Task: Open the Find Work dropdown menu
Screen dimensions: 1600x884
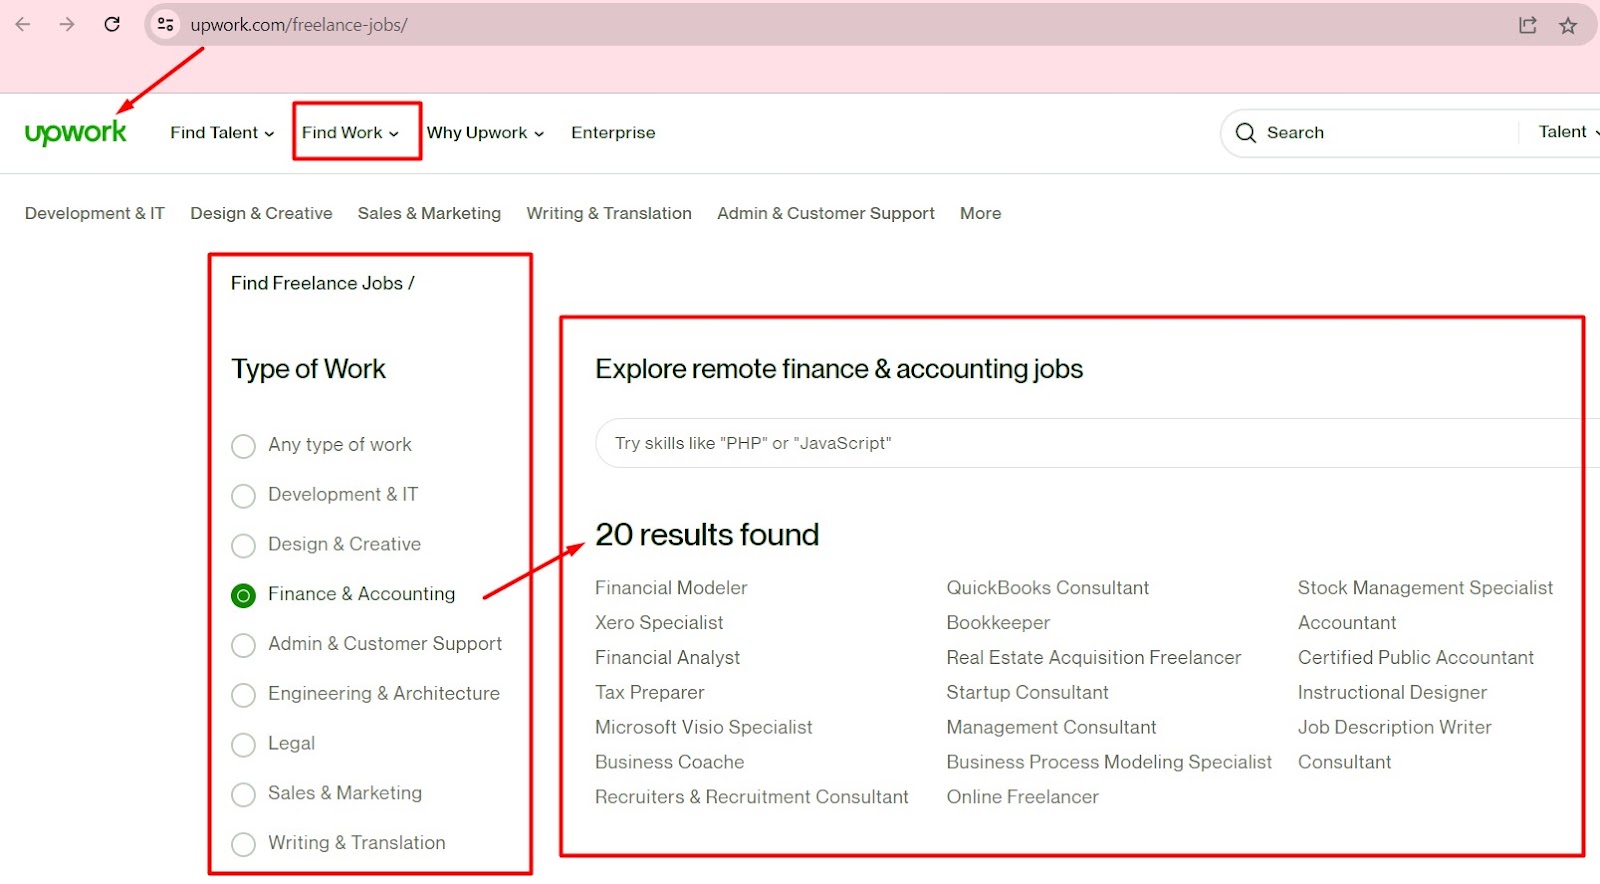Action: pyautogui.click(x=351, y=132)
